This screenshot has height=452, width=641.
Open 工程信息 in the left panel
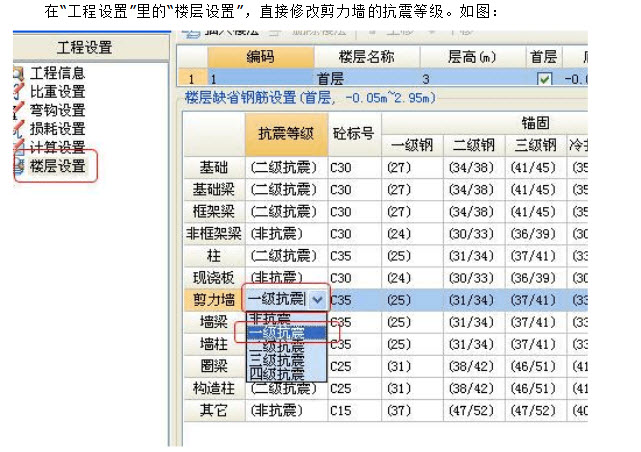click(x=58, y=73)
